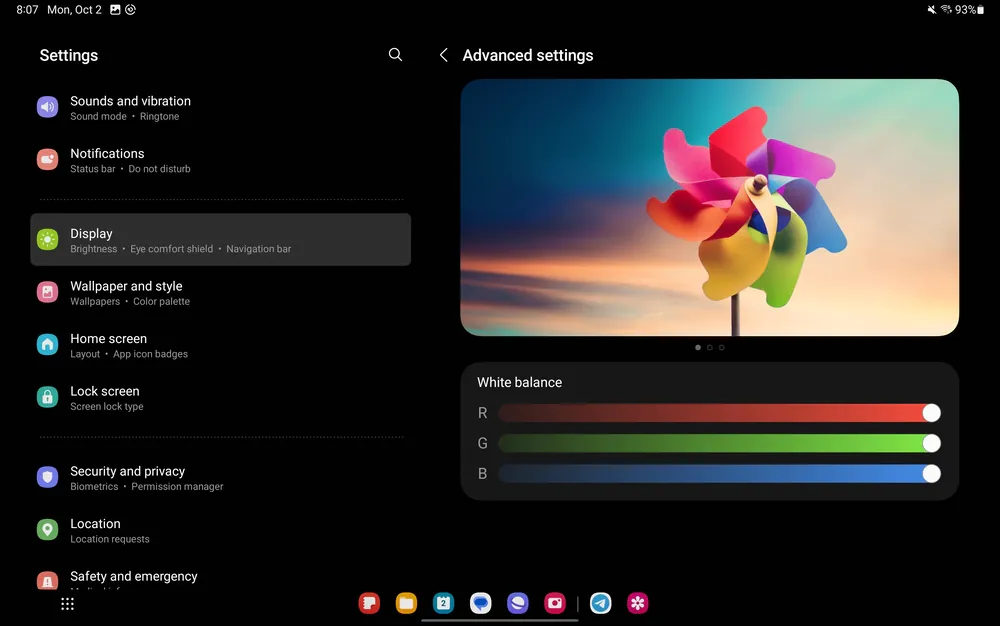Tap the circular notification icon beside the date

pos(131,10)
